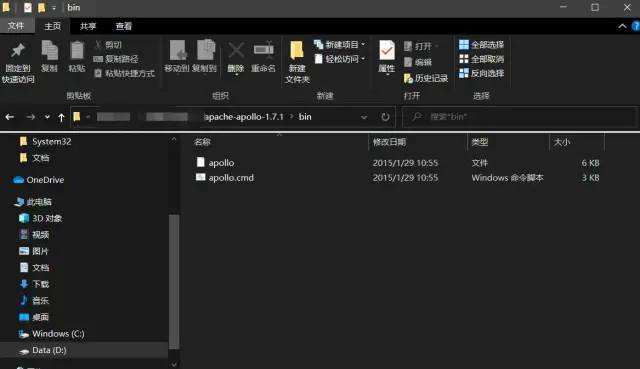Select 此电脑 in navigation pane
The width and height of the screenshot is (640, 369).
[33, 202]
